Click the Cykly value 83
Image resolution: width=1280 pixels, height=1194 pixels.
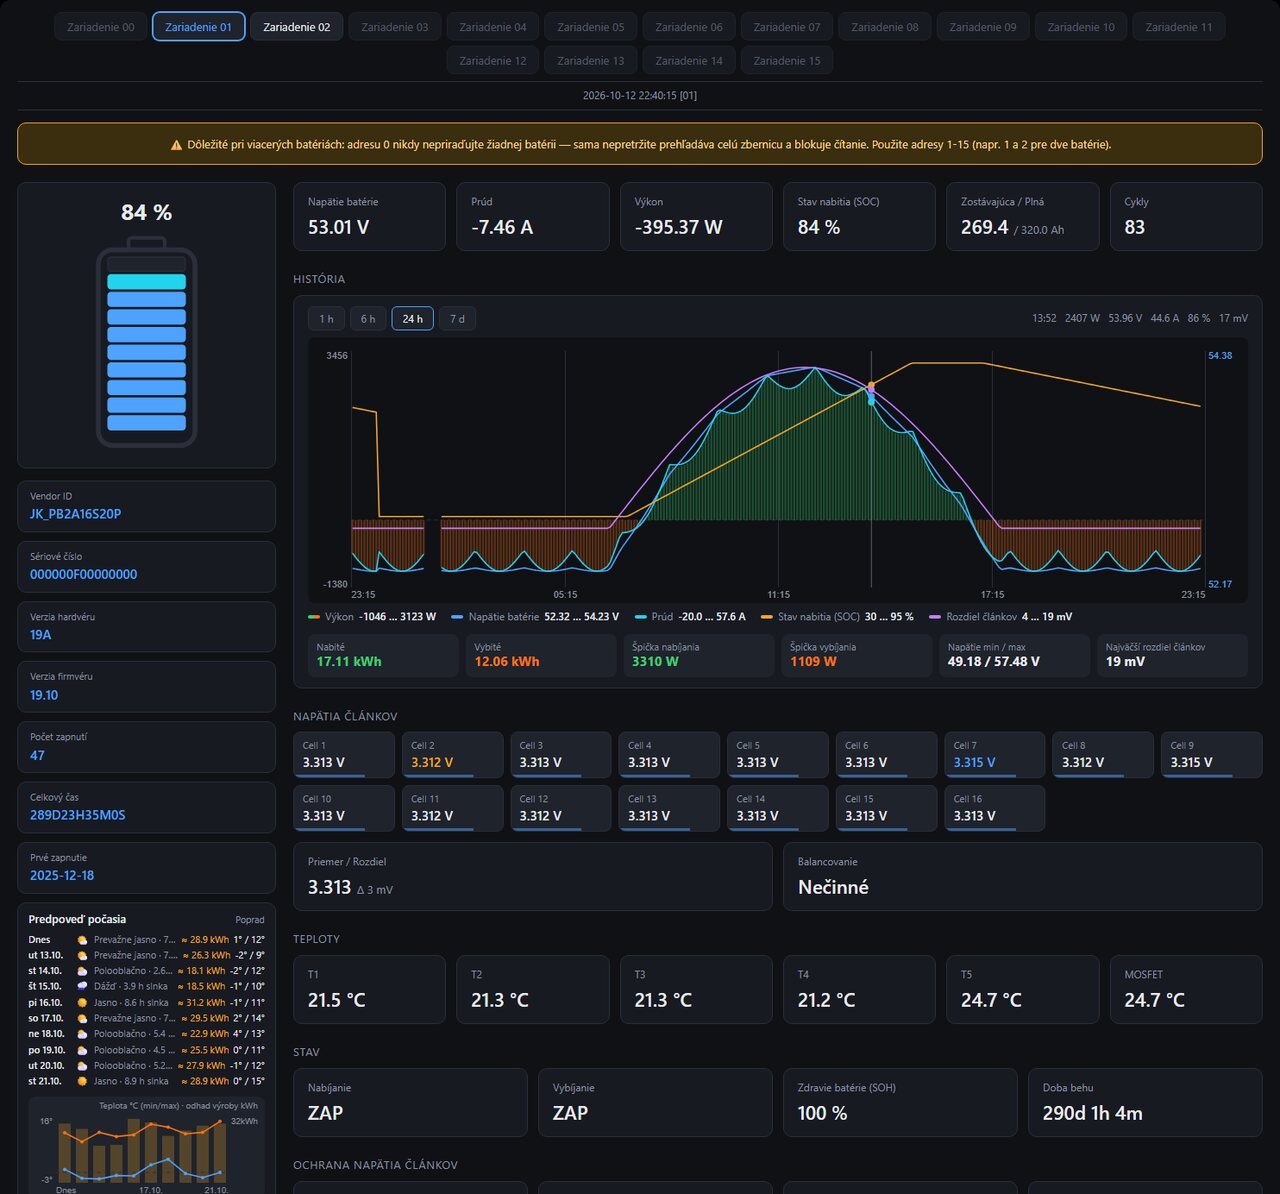(1134, 228)
